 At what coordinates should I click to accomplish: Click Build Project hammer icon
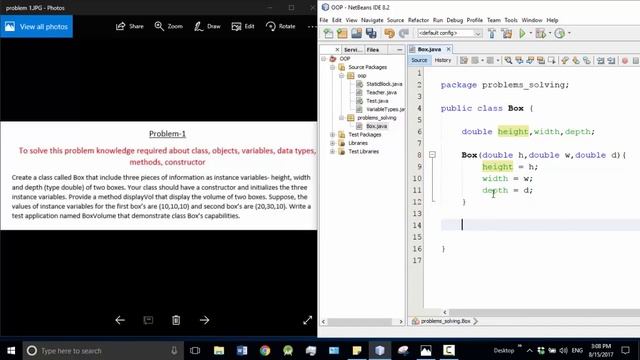[x=492, y=33]
